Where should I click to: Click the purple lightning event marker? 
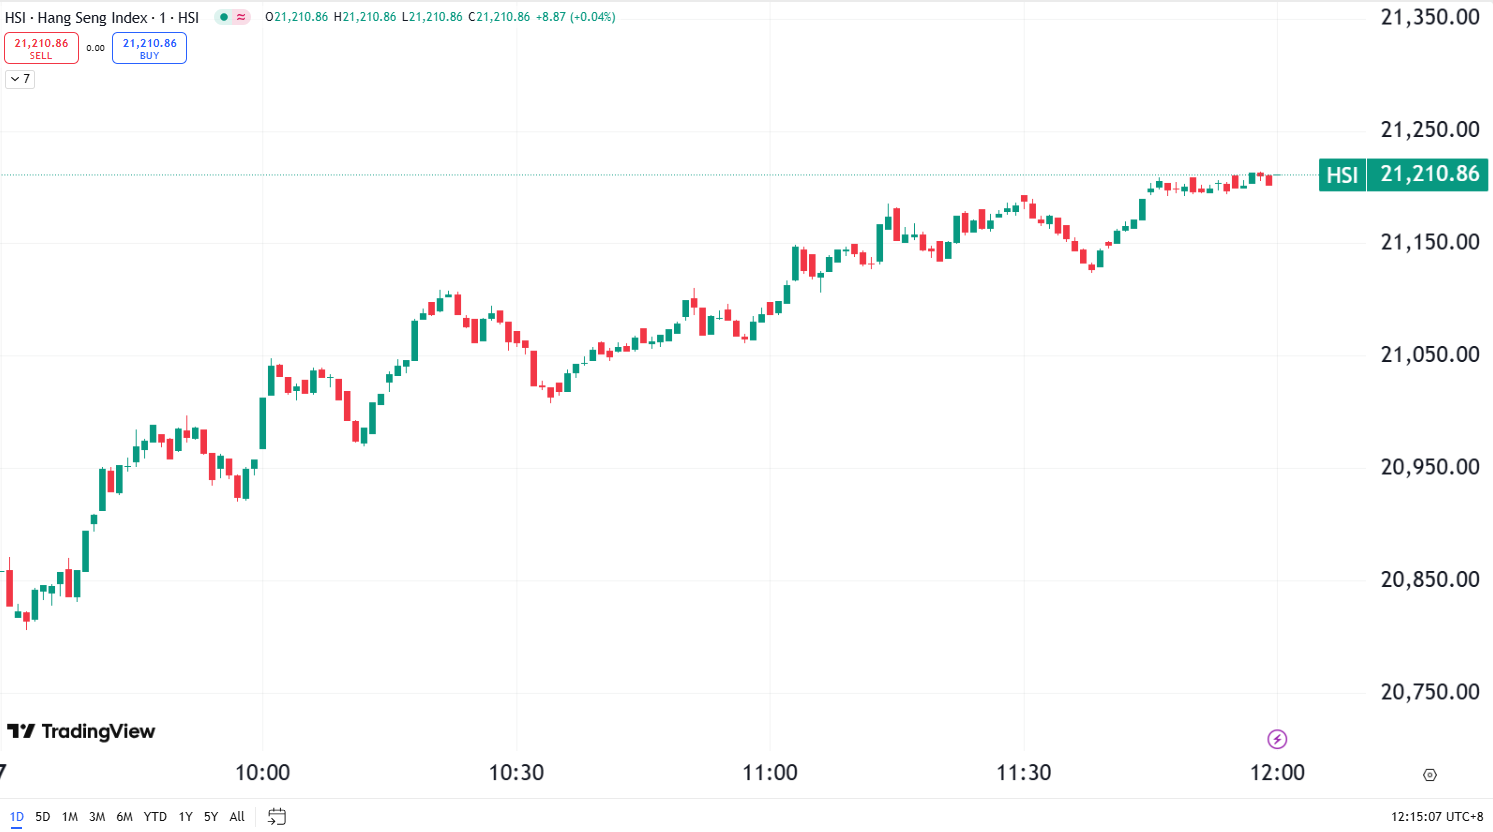tap(1277, 739)
